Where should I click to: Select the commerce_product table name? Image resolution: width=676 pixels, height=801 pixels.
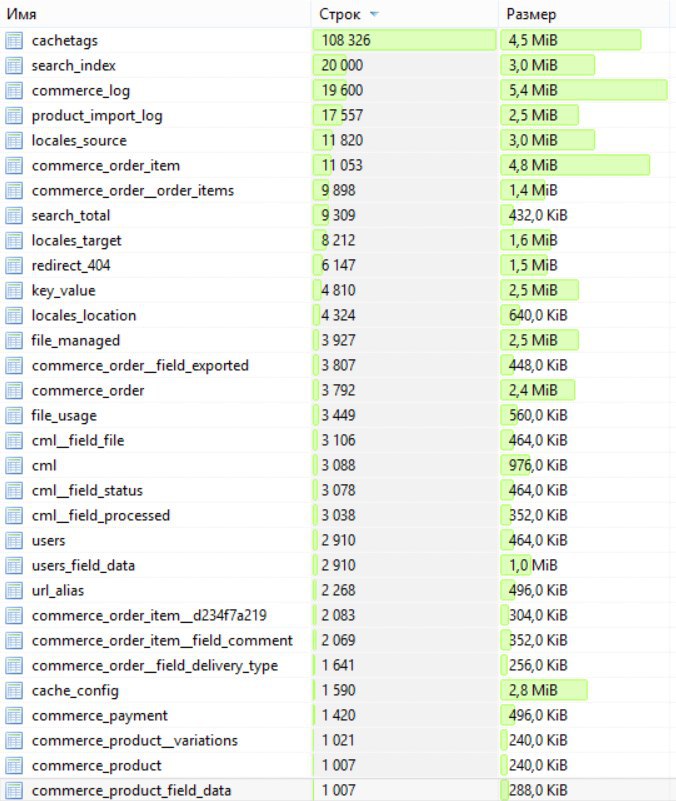click(x=97, y=766)
